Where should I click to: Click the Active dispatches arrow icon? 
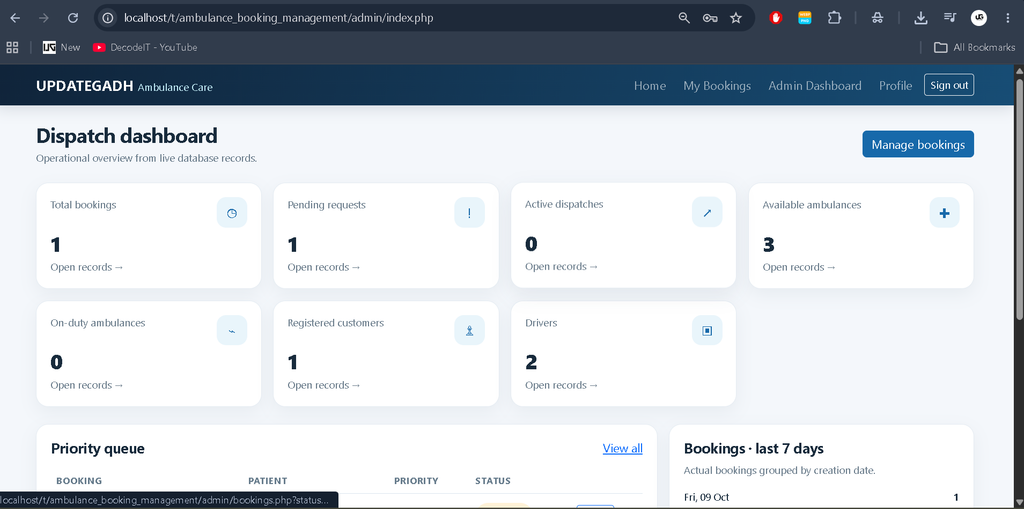(707, 212)
